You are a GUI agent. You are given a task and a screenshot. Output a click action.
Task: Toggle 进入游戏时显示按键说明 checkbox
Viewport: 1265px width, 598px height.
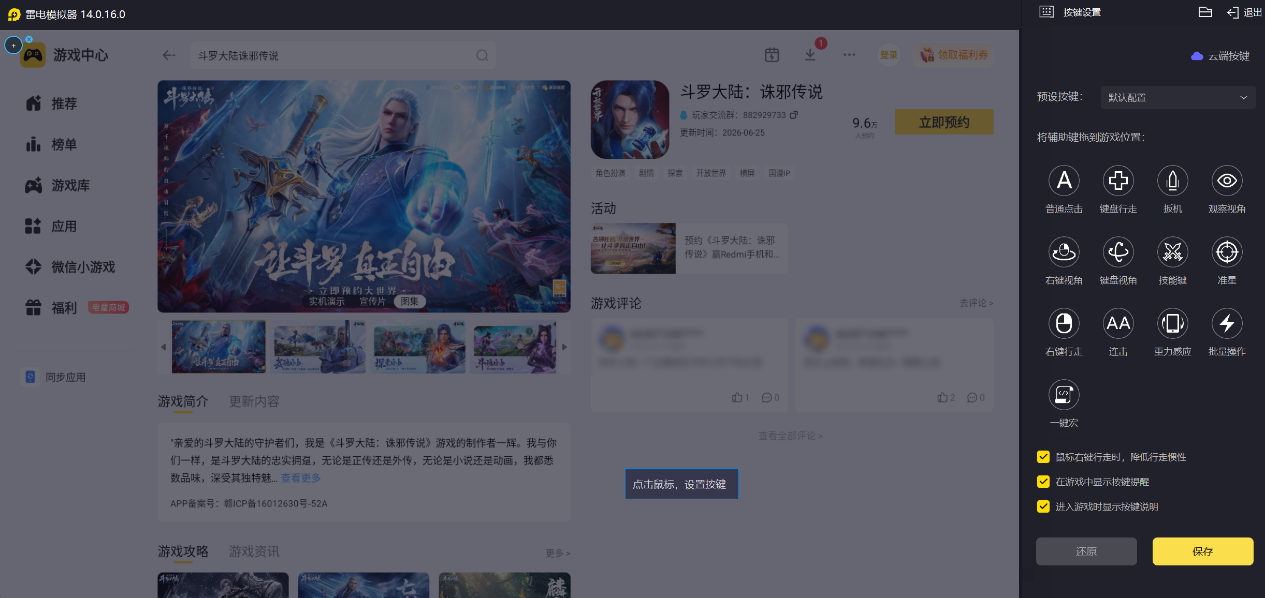[x=1043, y=506]
